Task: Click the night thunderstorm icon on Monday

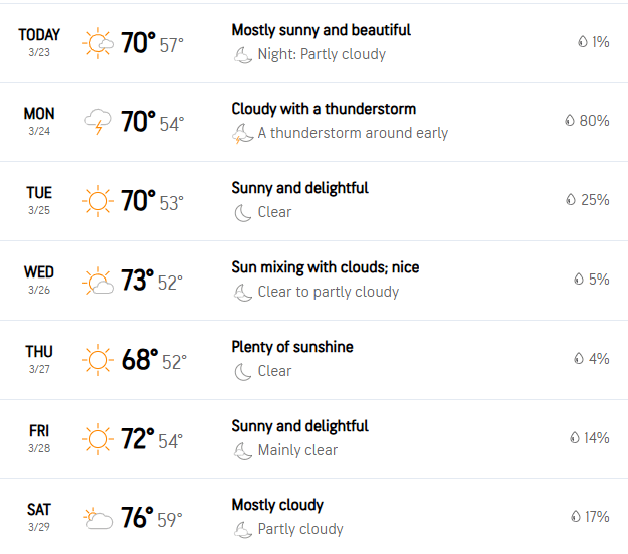Action: click(243, 133)
